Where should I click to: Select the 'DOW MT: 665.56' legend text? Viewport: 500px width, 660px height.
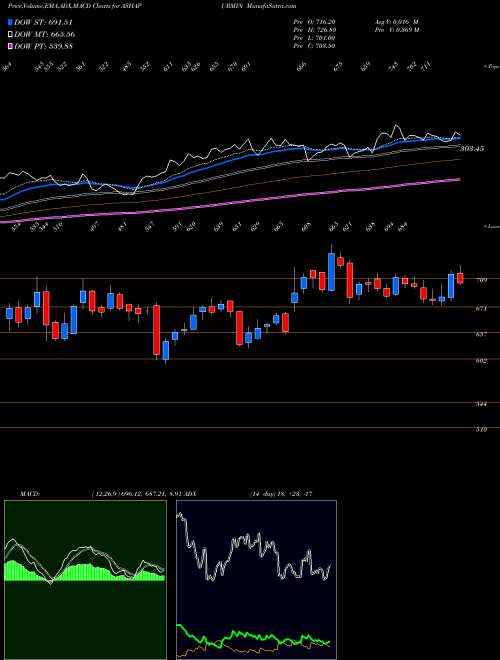pyautogui.click(x=45, y=34)
